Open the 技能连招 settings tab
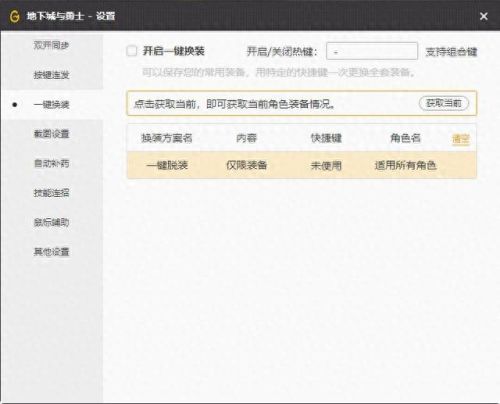 pos(51,192)
